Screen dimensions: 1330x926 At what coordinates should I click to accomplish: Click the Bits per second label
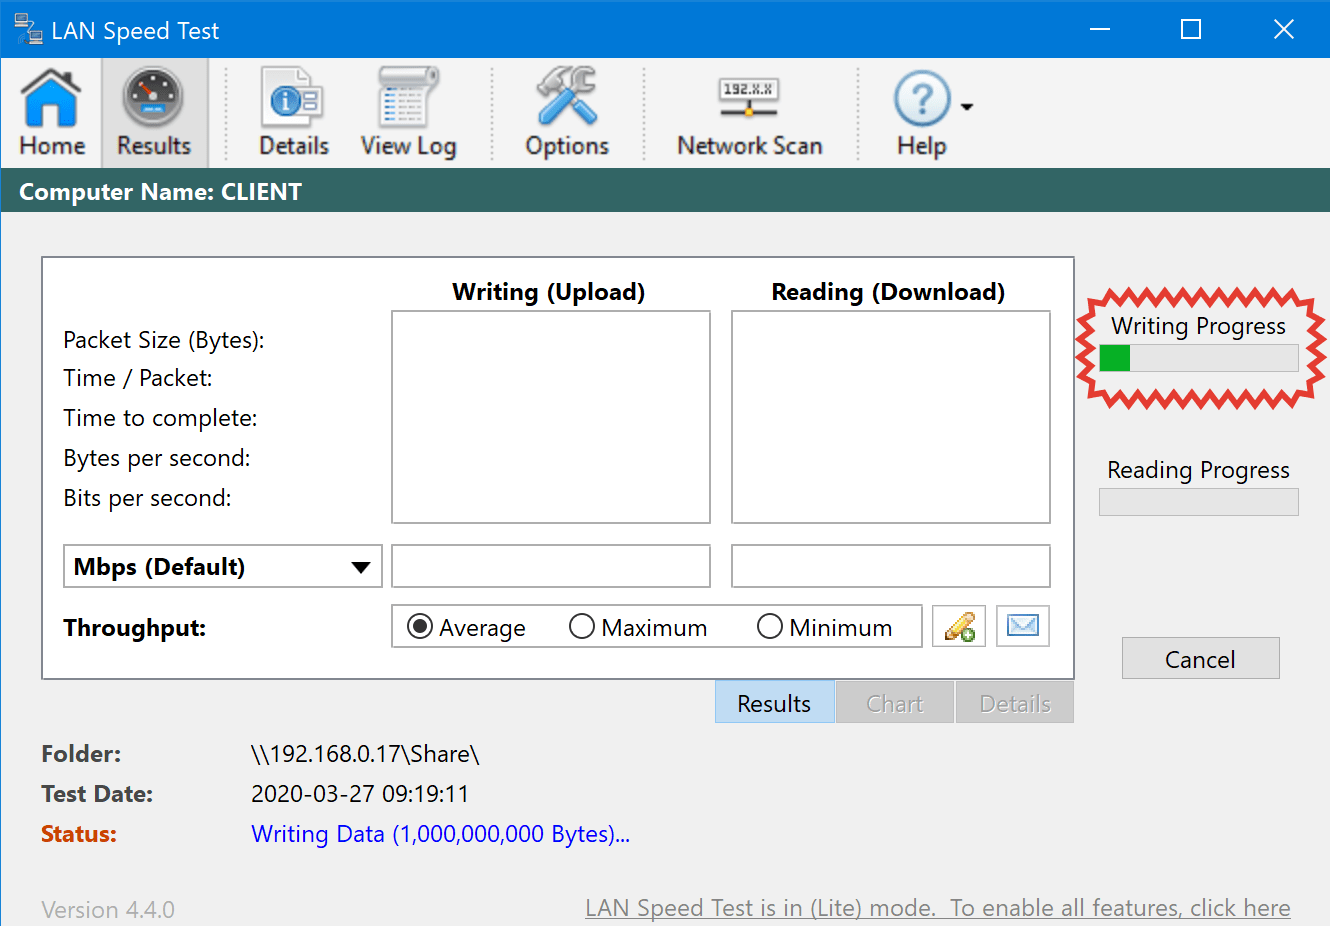point(147,498)
